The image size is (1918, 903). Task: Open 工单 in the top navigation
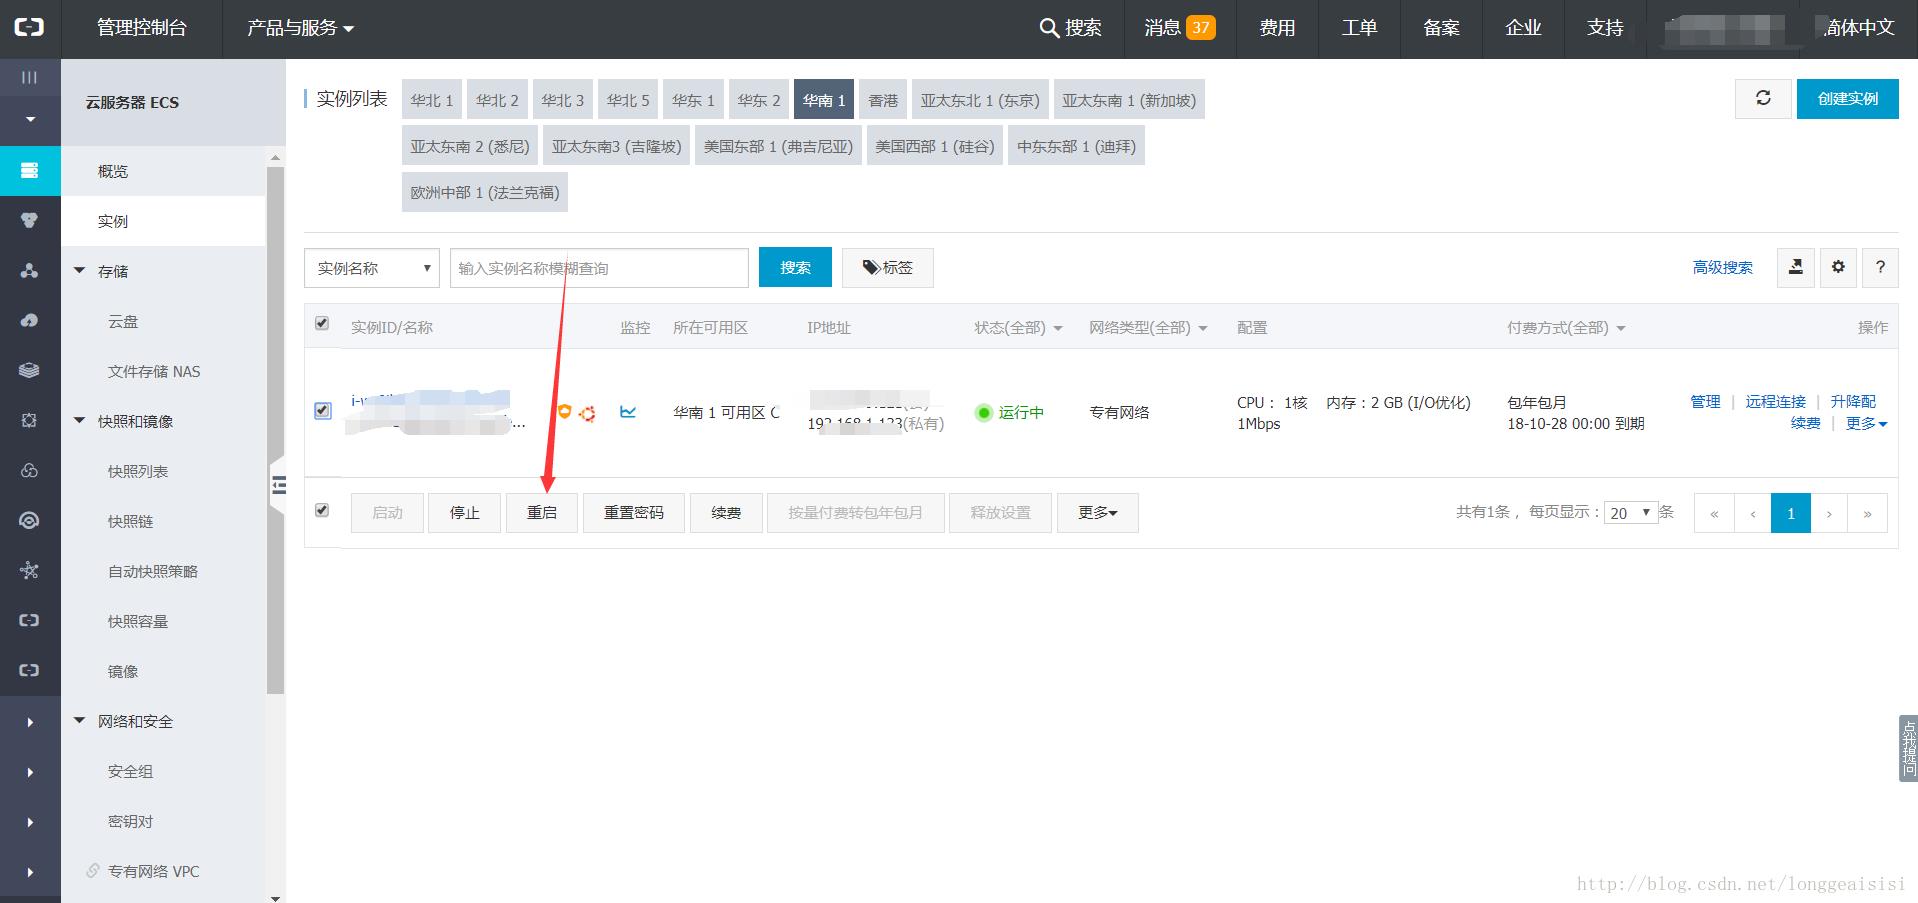click(x=1359, y=28)
